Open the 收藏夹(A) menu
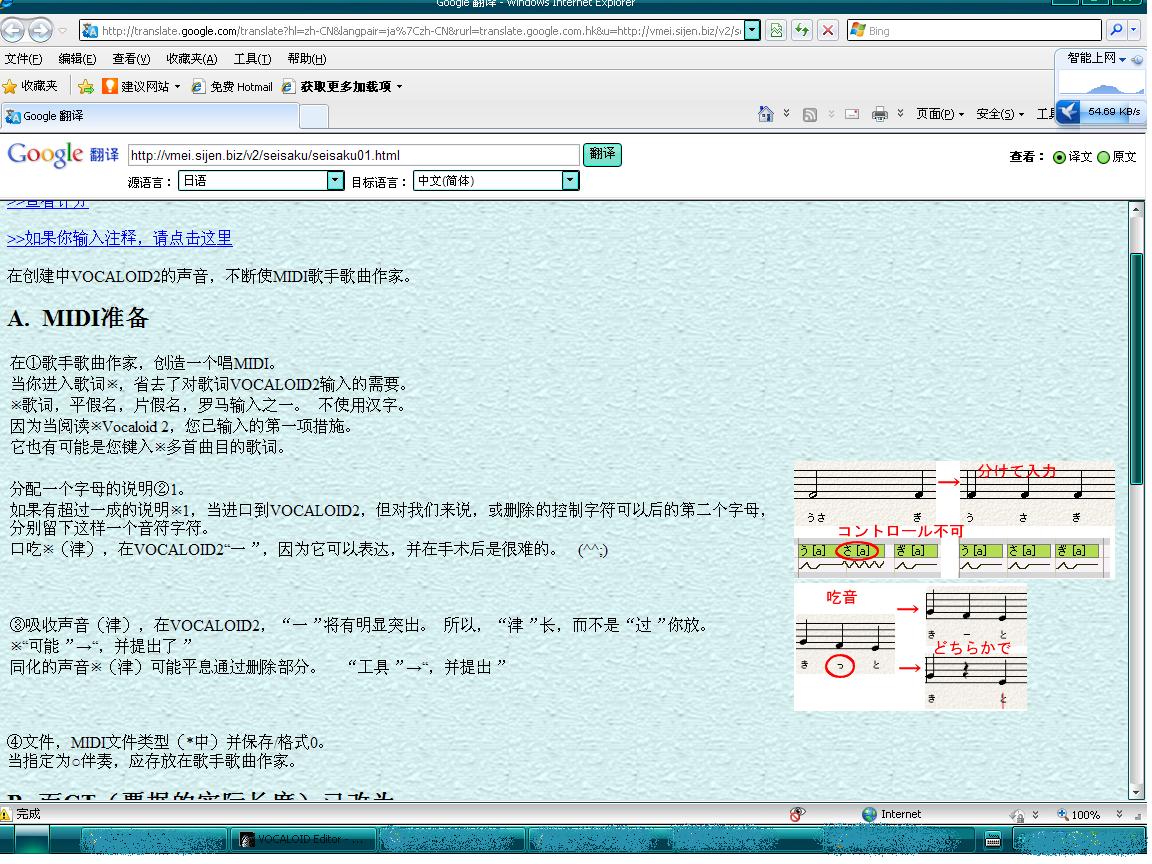The height and width of the screenshot is (864, 1152). [192, 59]
